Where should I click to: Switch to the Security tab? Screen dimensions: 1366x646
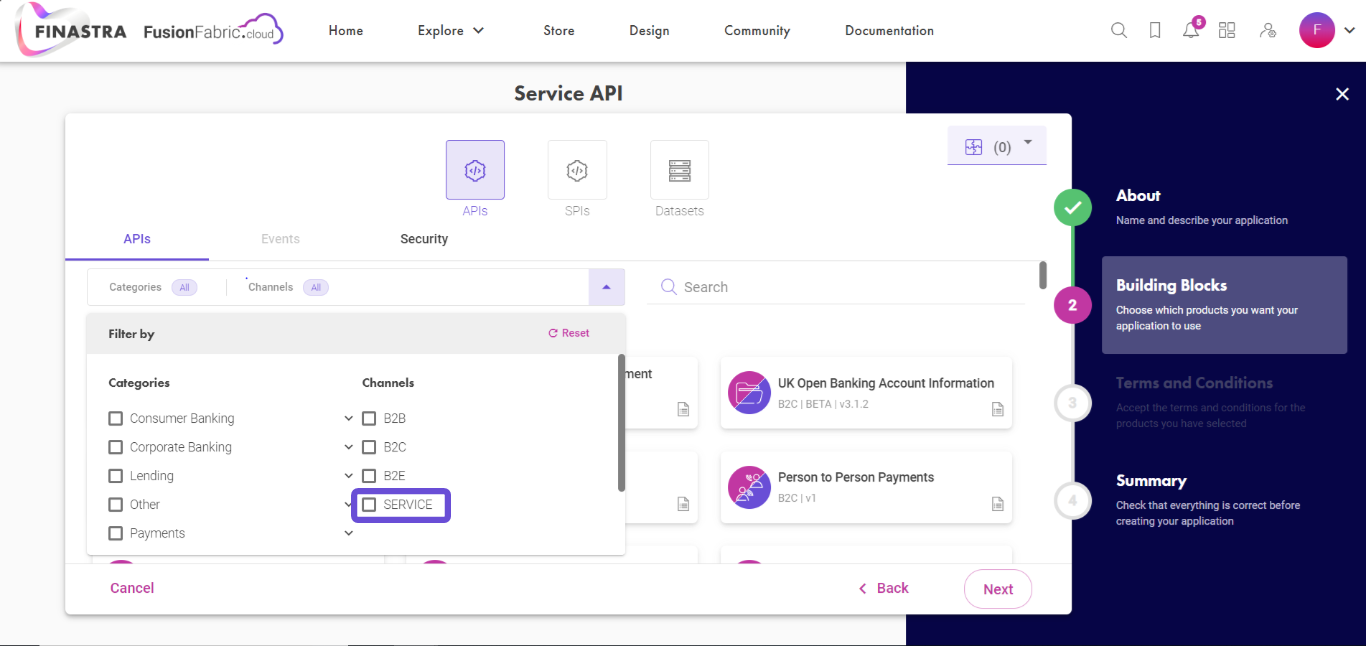click(424, 239)
